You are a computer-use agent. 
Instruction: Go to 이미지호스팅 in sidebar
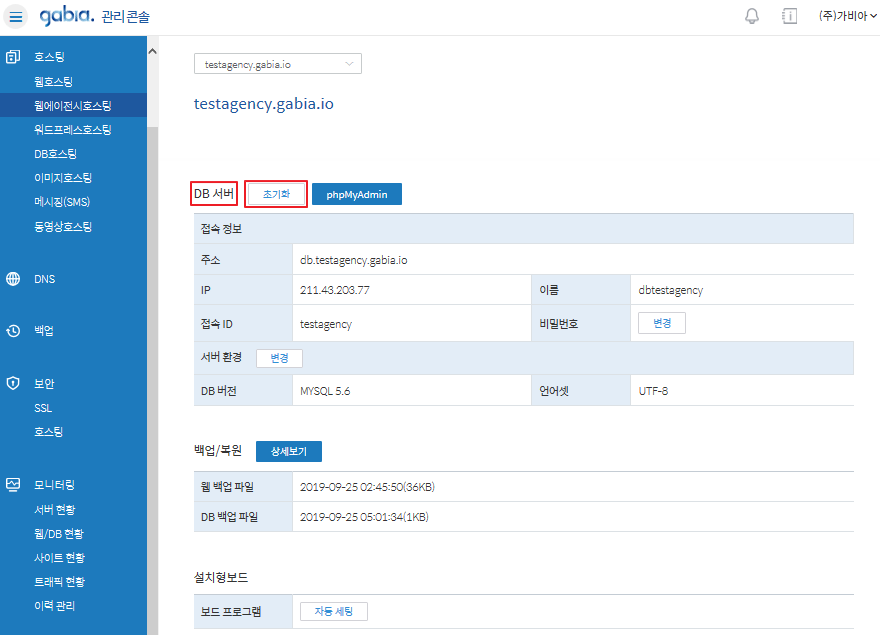point(63,178)
